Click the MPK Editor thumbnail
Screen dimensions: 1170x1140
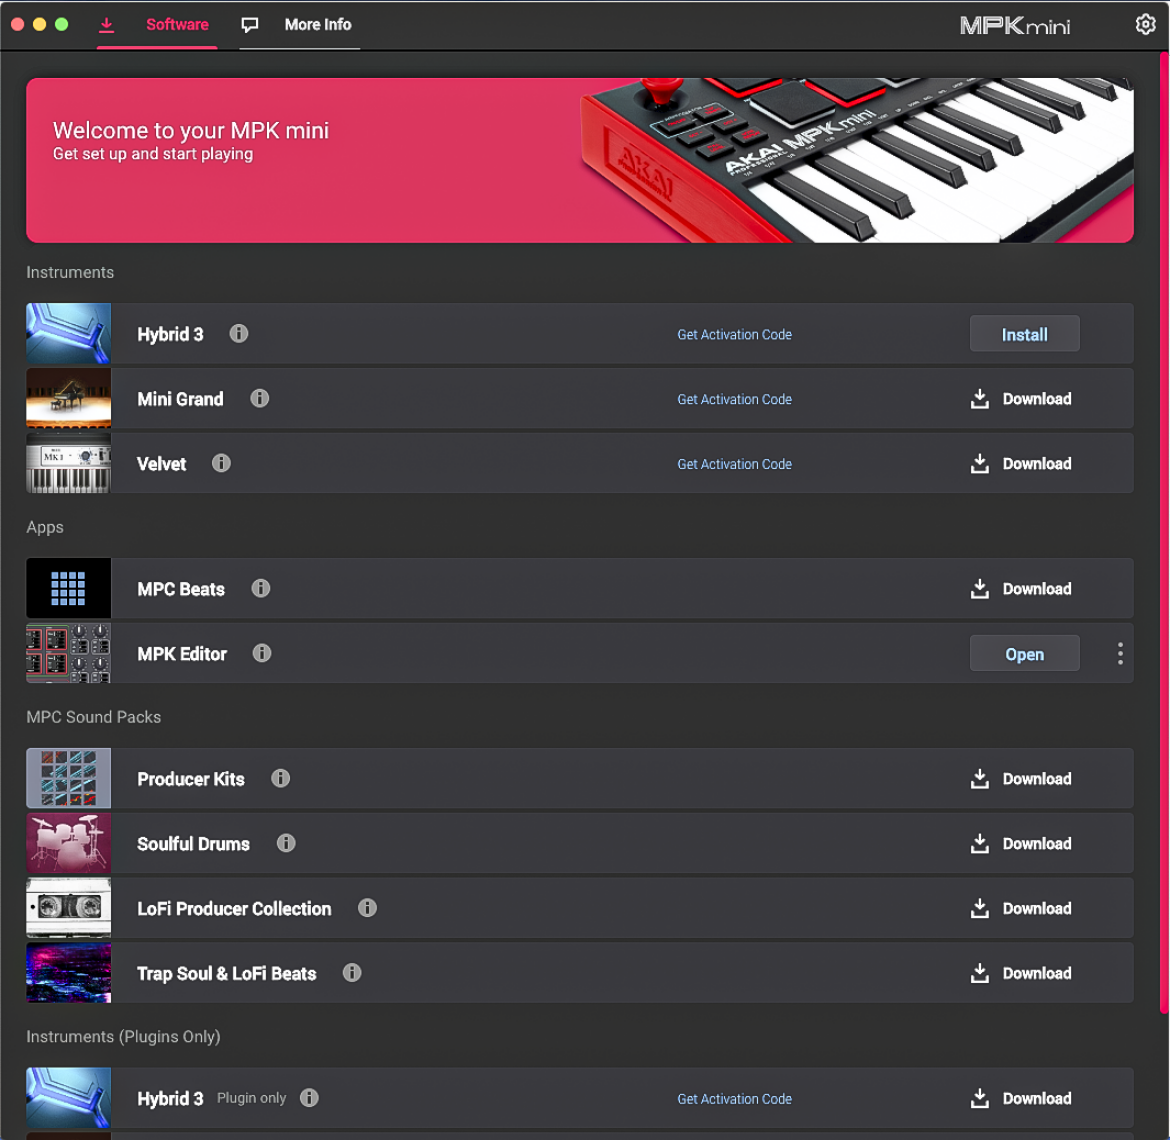point(69,654)
